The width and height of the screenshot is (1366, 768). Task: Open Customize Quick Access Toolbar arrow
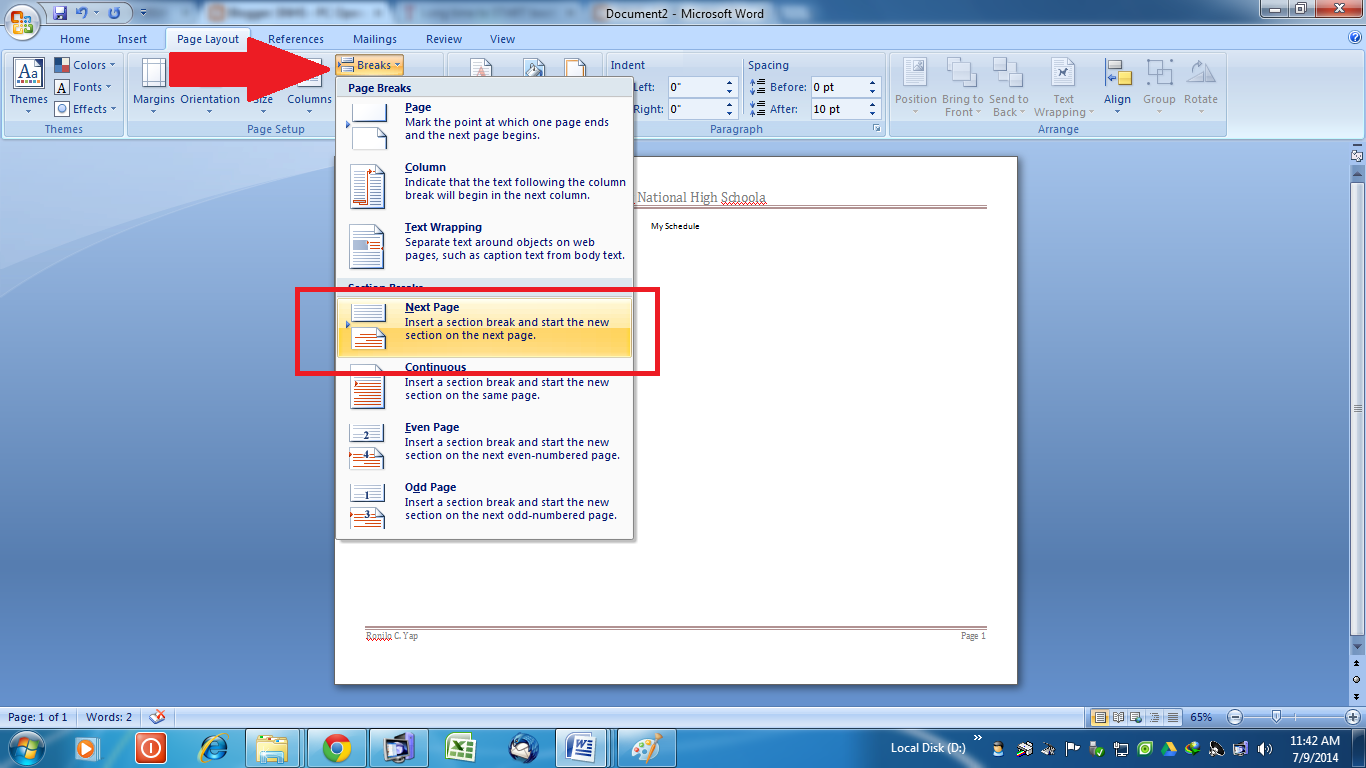[x=143, y=14]
